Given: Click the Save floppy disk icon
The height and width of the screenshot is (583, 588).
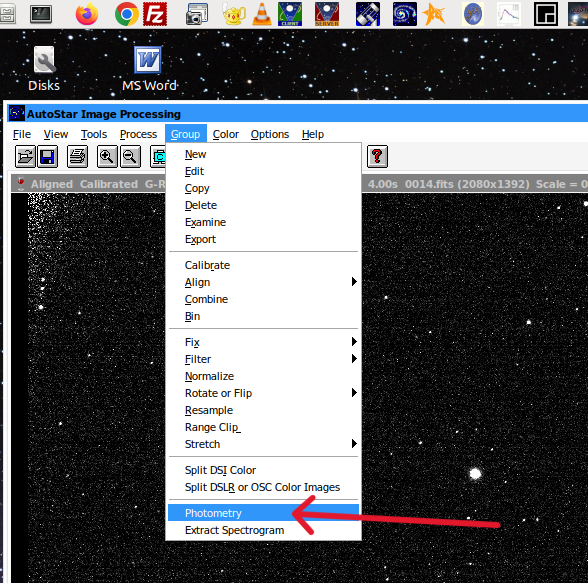Looking at the screenshot, I should 47,156.
